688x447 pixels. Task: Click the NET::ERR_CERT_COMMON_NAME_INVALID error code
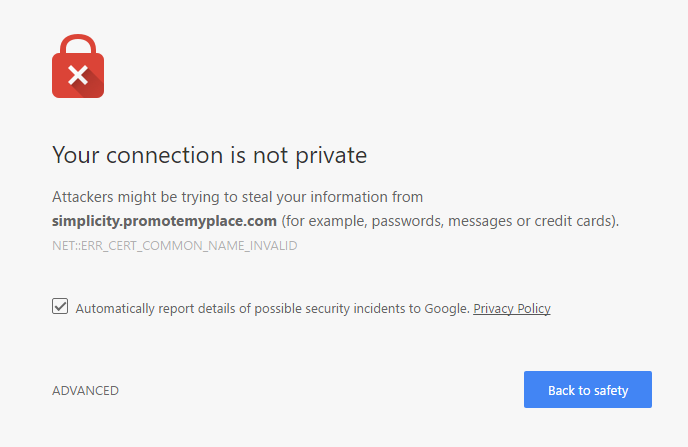point(175,245)
